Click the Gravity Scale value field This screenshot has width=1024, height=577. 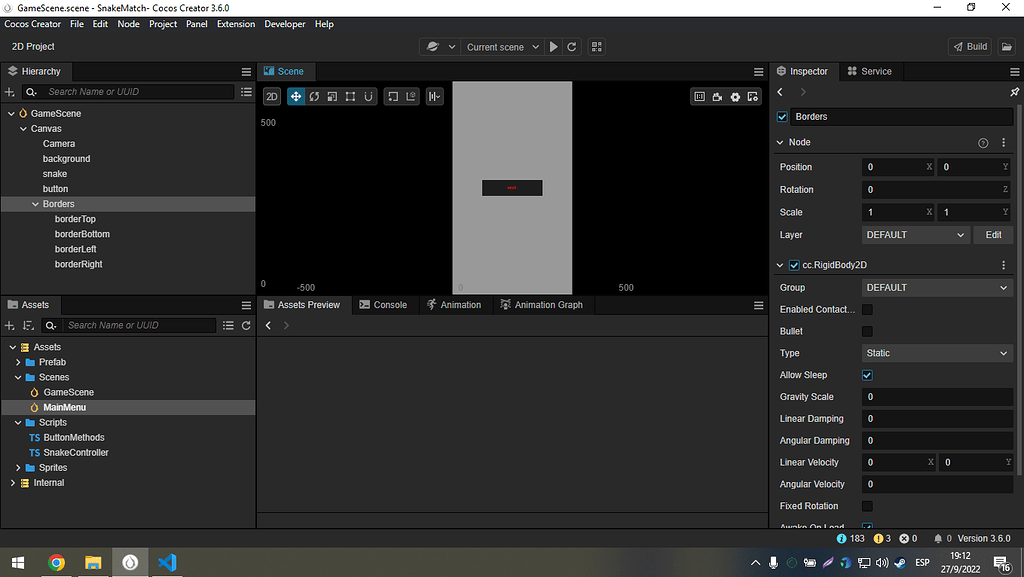tap(937, 397)
